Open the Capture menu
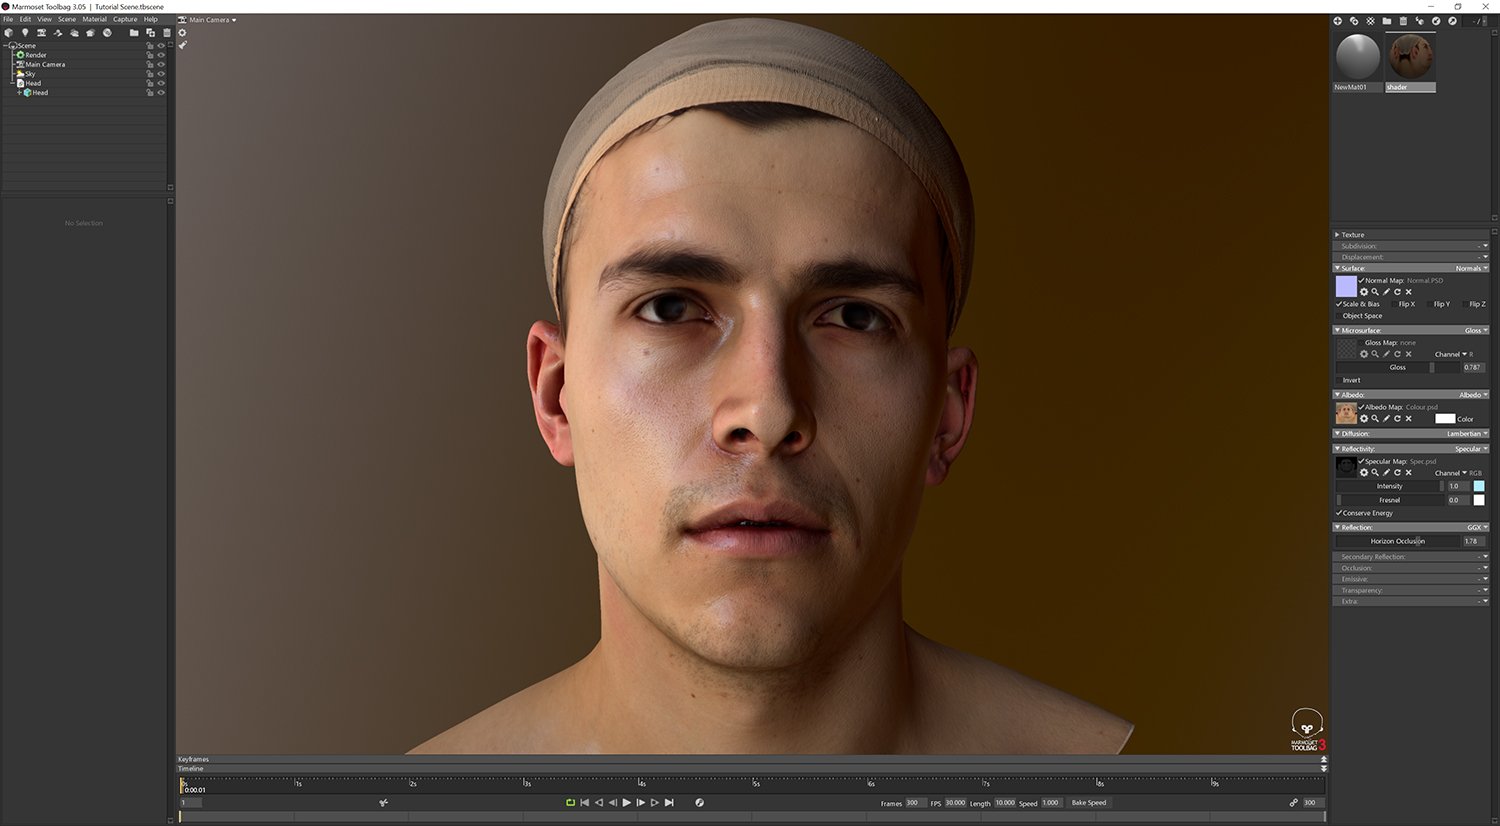 tap(125, 19)
